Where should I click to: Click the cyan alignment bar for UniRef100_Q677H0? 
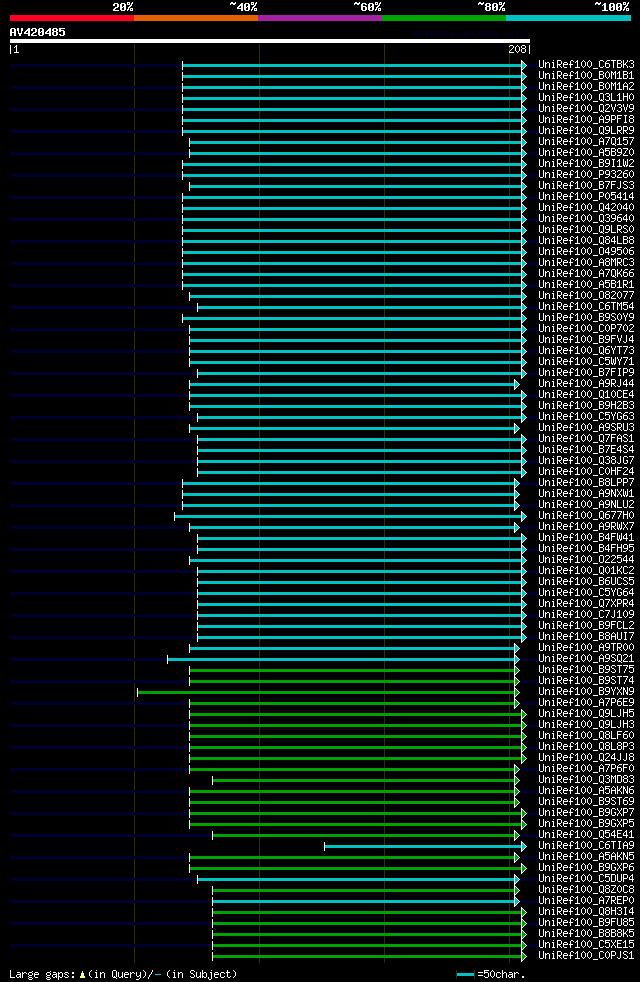(x=350, y=516)
